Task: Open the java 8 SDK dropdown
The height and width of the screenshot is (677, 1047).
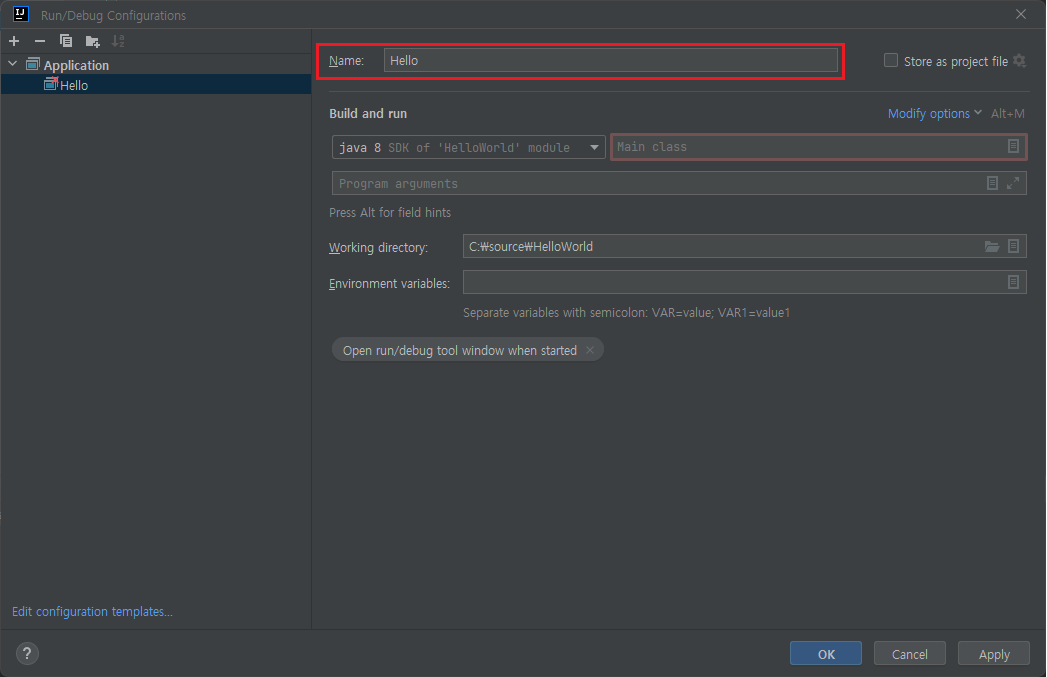Action: 595,146
